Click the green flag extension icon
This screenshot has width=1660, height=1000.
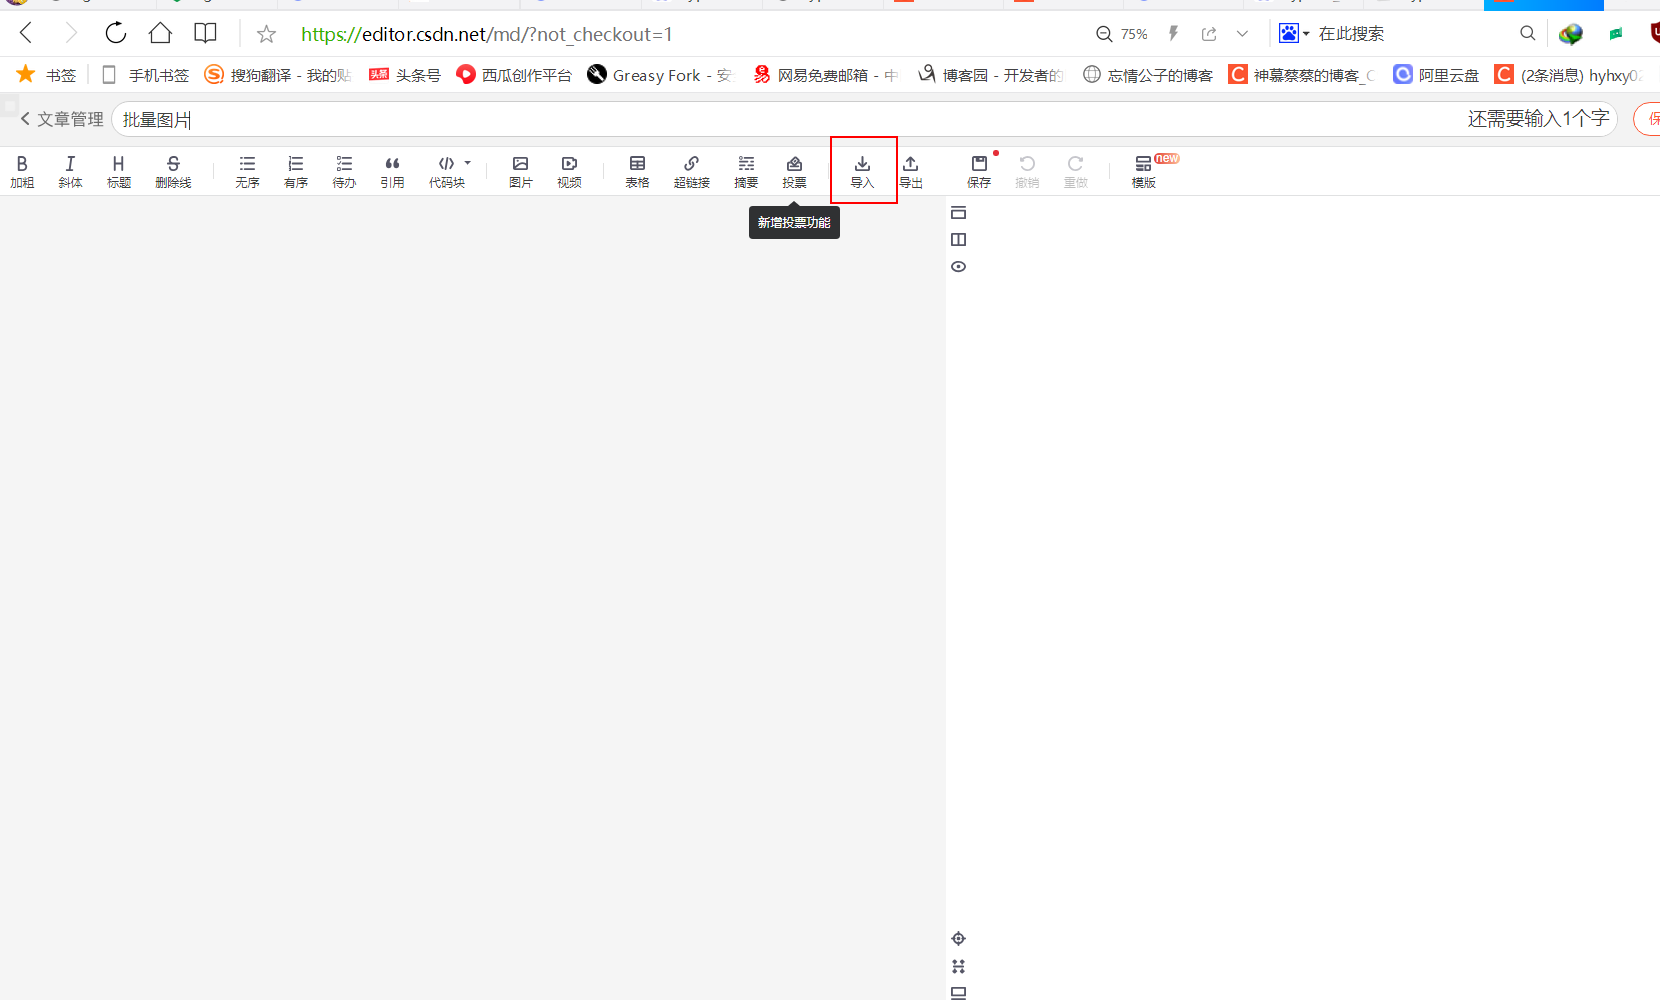pyautogui.click(x=1616, y=34)
